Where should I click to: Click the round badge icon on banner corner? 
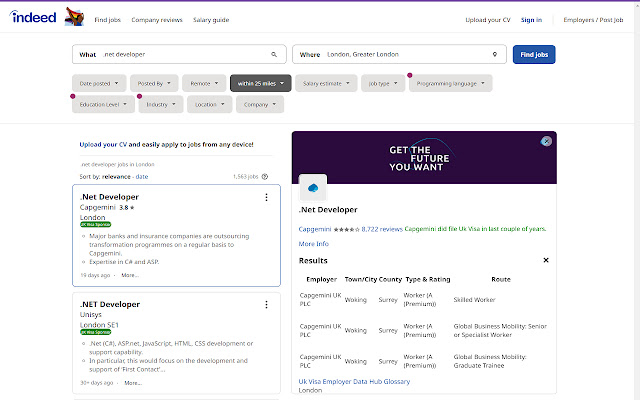[x=546, y=141]
